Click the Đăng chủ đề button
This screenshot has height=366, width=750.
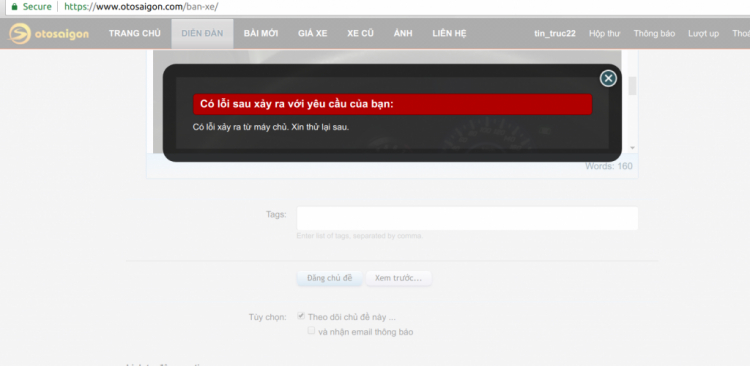(329, 278)
